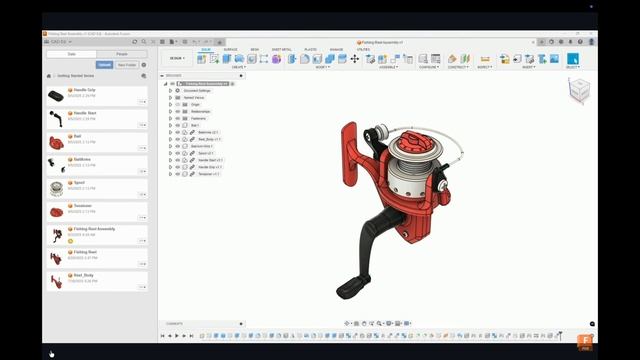Open the user profile avatar
Image resolution: width=640 pixels, height=360 pixels.
coord(591,42)
